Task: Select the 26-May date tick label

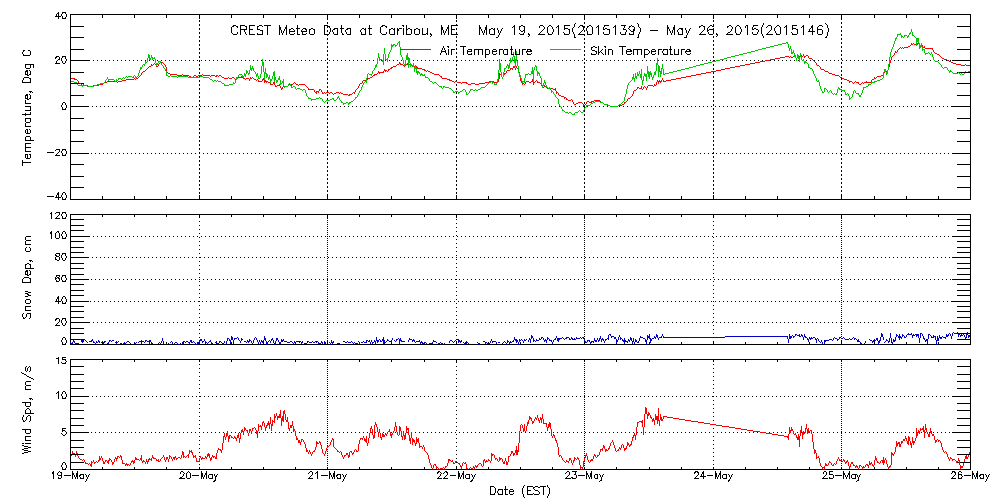Action: 968,477
